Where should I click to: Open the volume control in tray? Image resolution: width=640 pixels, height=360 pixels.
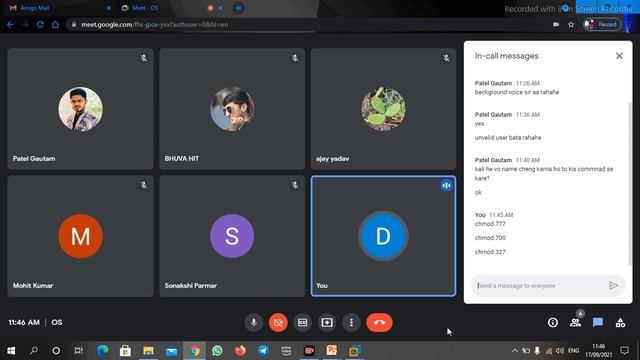[x=560, y=351]
